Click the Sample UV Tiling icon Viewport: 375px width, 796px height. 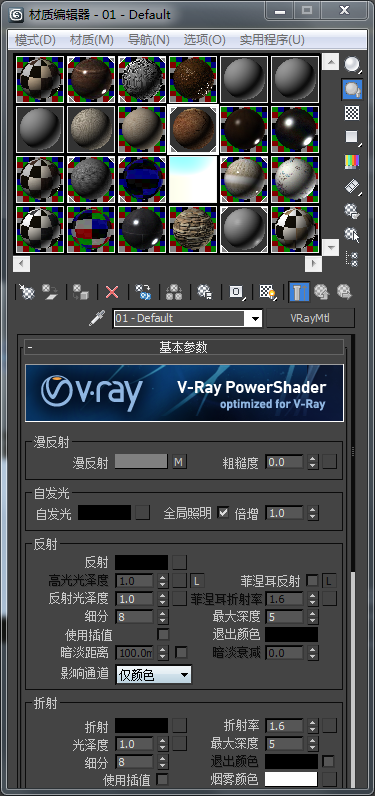click(352, 137)
